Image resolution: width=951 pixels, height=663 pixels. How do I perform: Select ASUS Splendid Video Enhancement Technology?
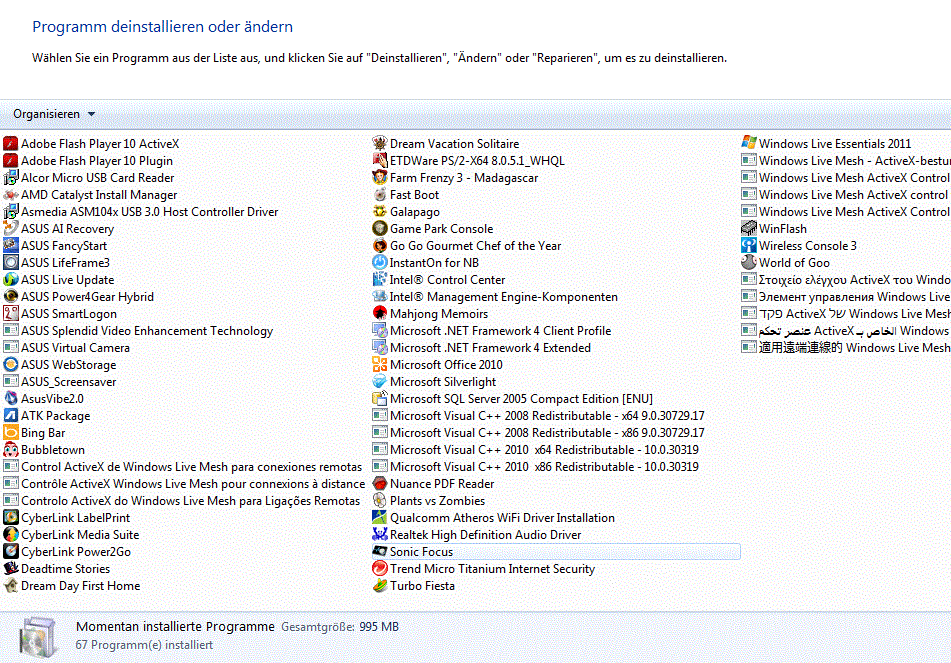138,331
